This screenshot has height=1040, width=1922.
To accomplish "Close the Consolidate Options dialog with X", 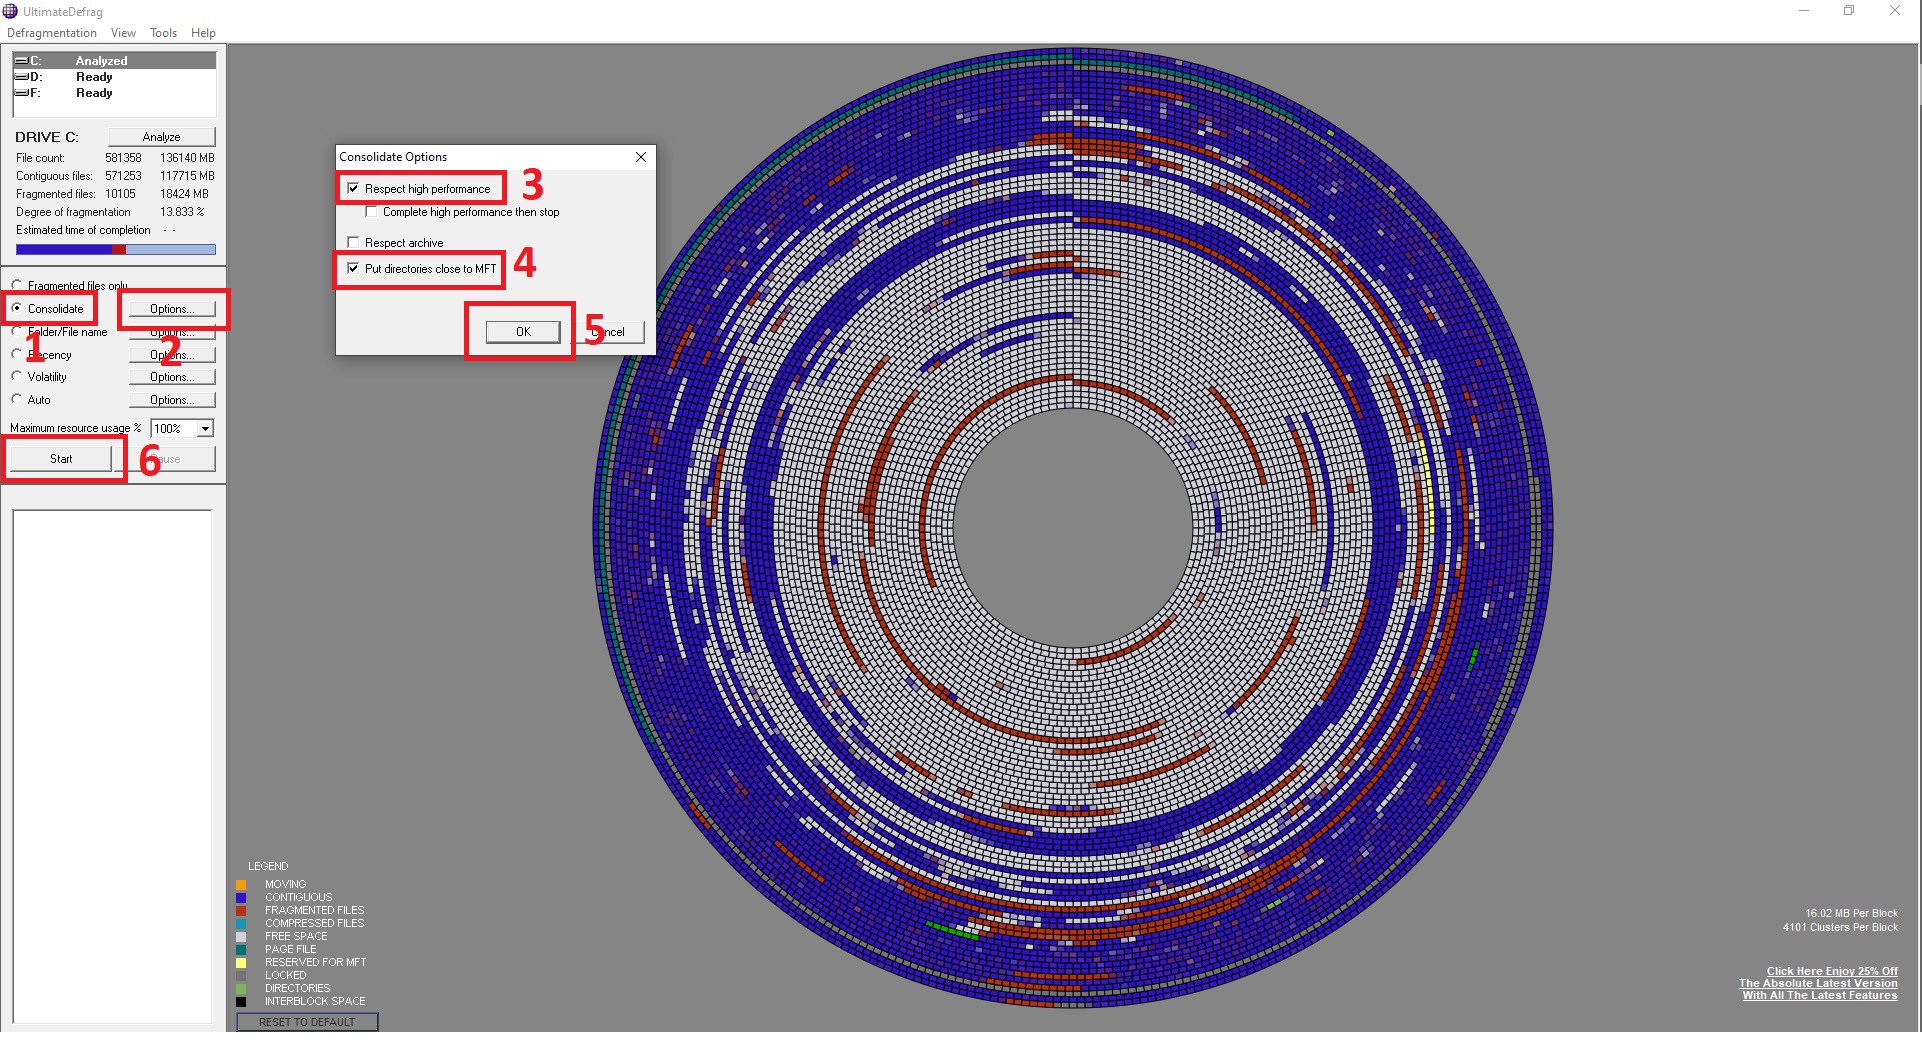I will coord(641,157).
